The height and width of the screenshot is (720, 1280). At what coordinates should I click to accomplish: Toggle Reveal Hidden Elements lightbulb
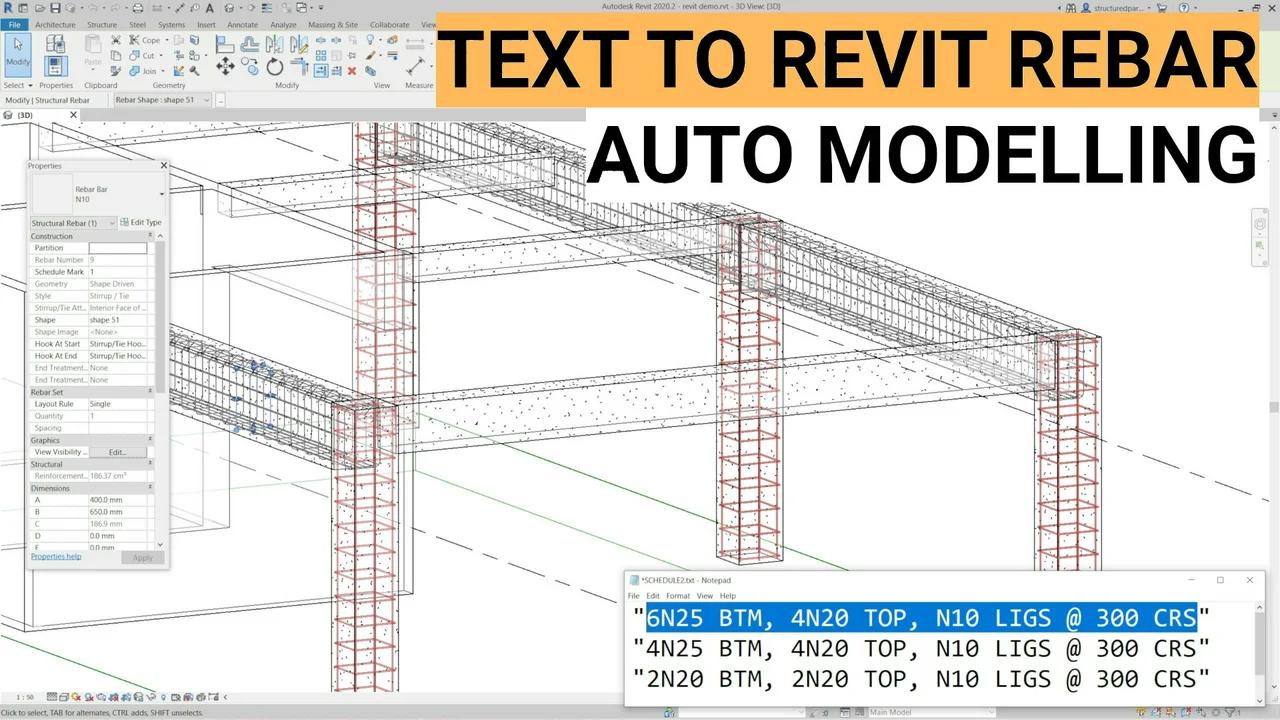[163, 695]
